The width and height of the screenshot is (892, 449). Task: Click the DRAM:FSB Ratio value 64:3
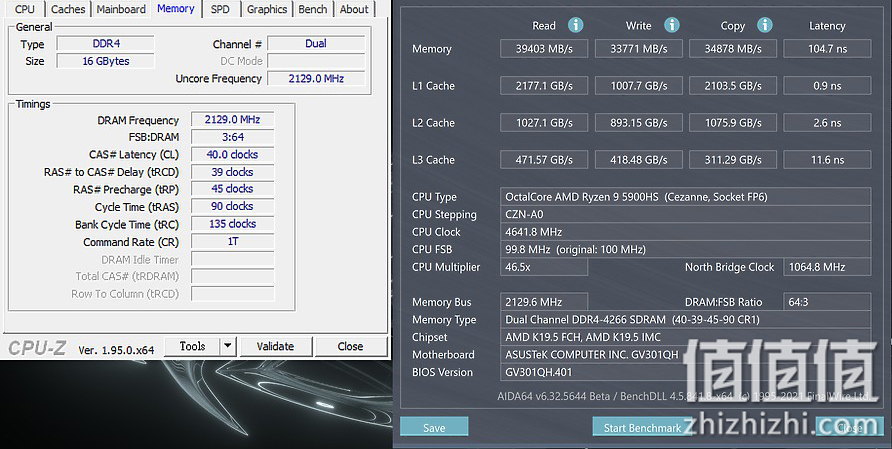[x=827, y=302]
